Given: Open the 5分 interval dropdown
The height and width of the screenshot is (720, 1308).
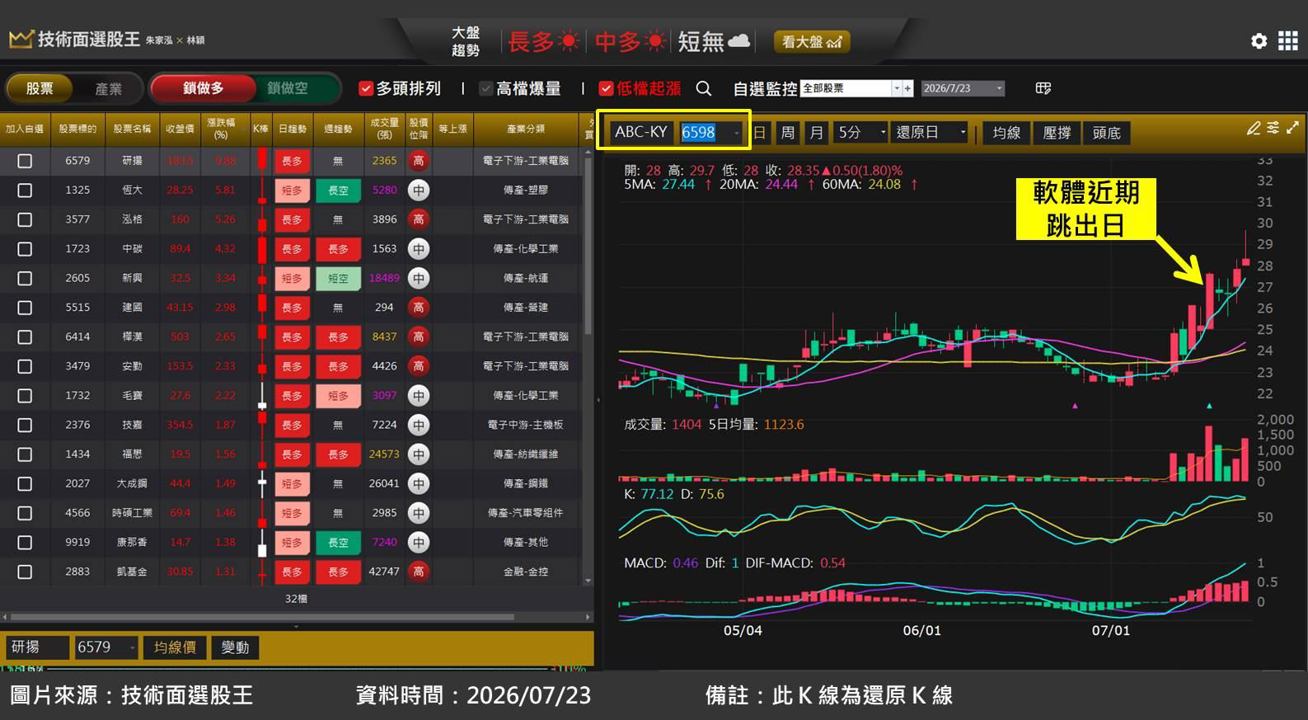Looking at the screenshot, I should coord(882,132).
